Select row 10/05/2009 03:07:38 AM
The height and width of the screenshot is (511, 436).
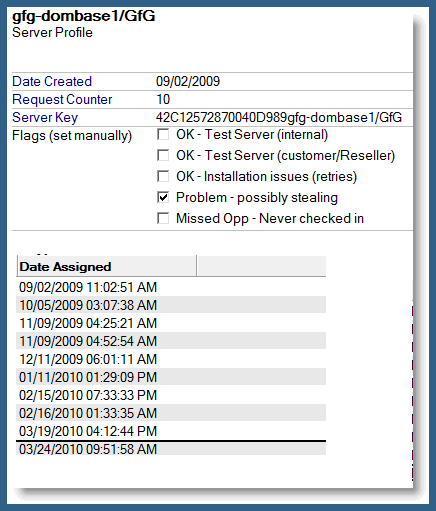click(x=171, y=305)
